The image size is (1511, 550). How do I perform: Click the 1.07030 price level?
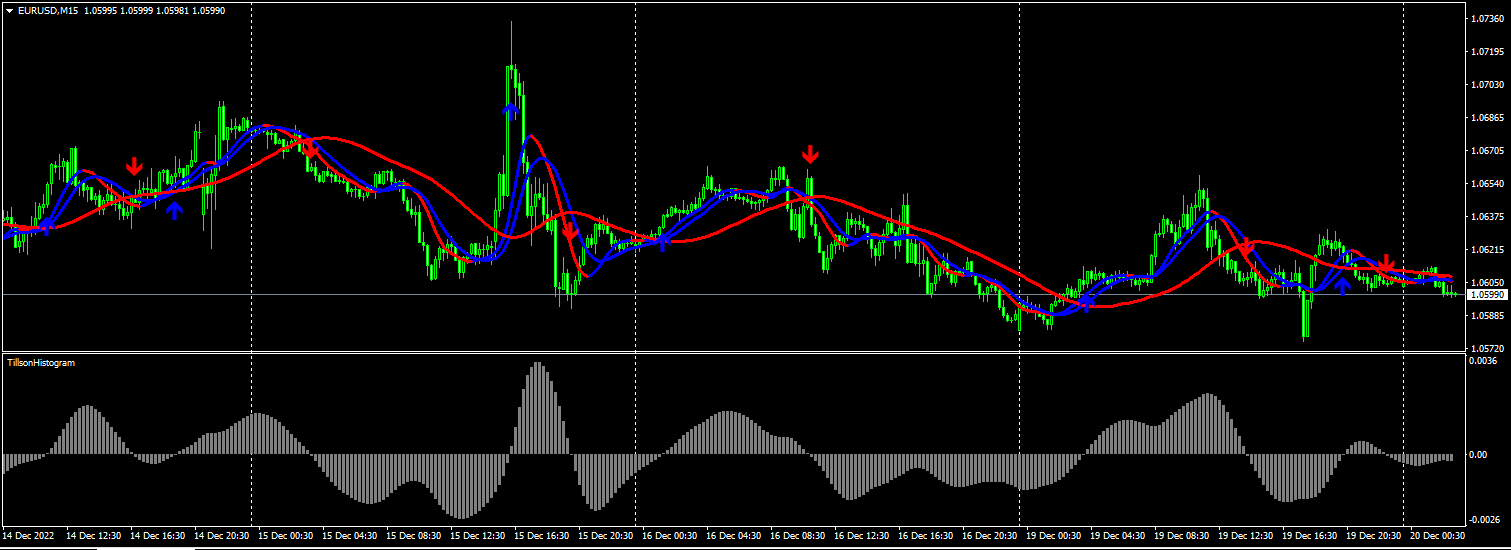point(1485,85)
